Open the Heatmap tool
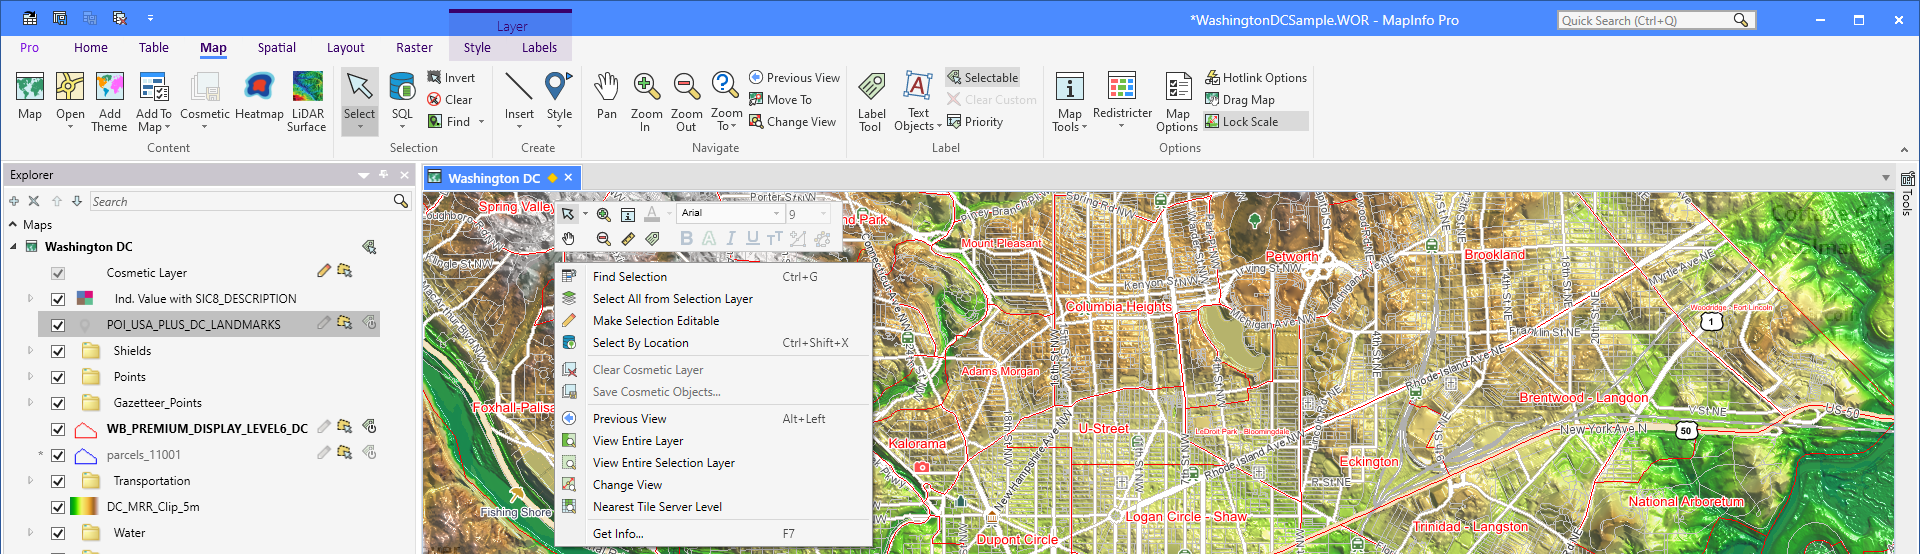Viewport: 1920px width, 554px height. [x=259, y=96]
